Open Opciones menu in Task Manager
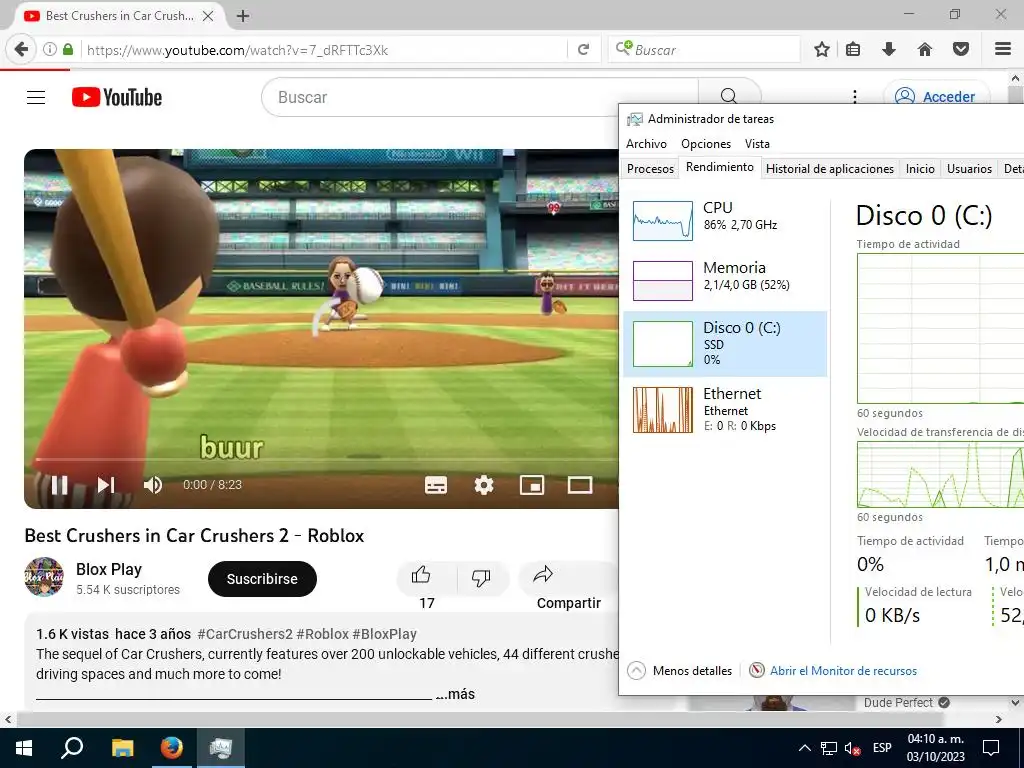 point(706,144)
